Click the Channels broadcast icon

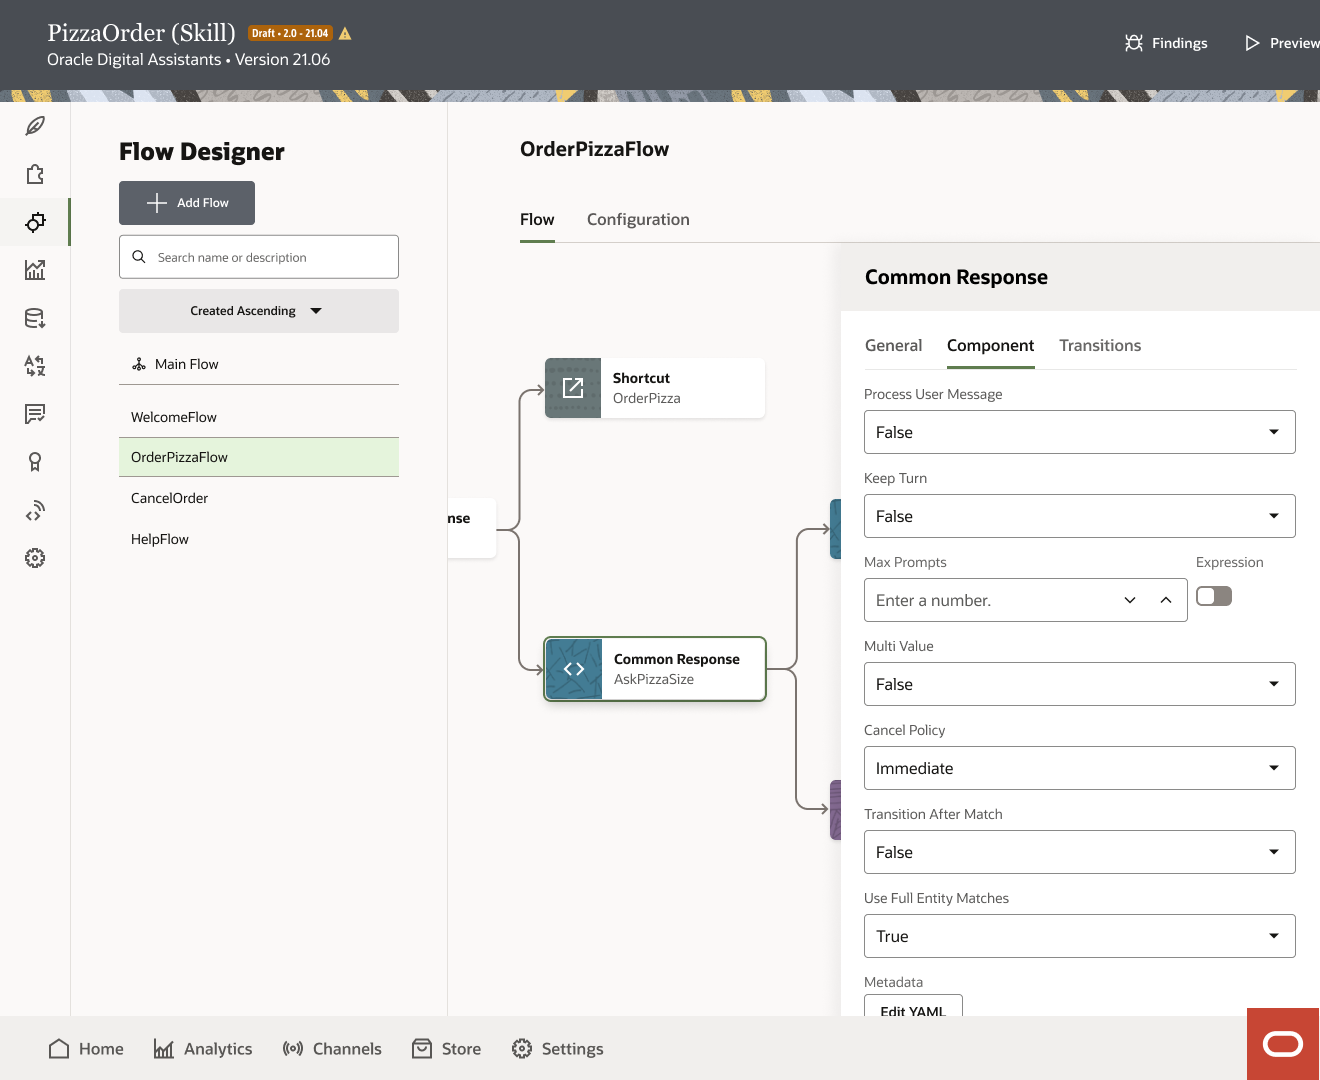click(x=293, y=1048)
